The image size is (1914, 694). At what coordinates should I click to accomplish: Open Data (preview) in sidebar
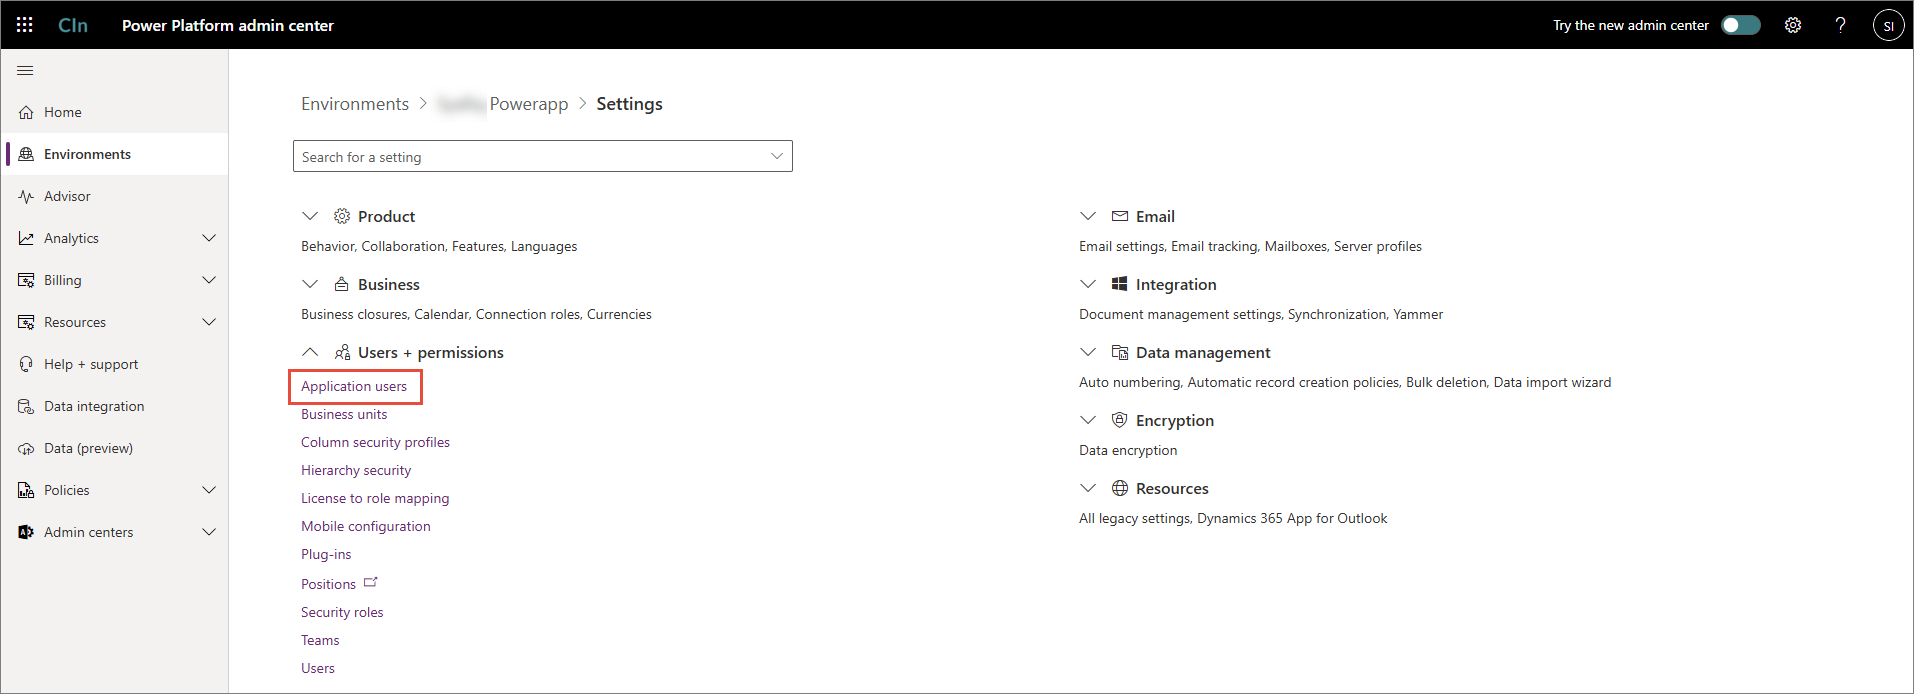coord(115,448)
